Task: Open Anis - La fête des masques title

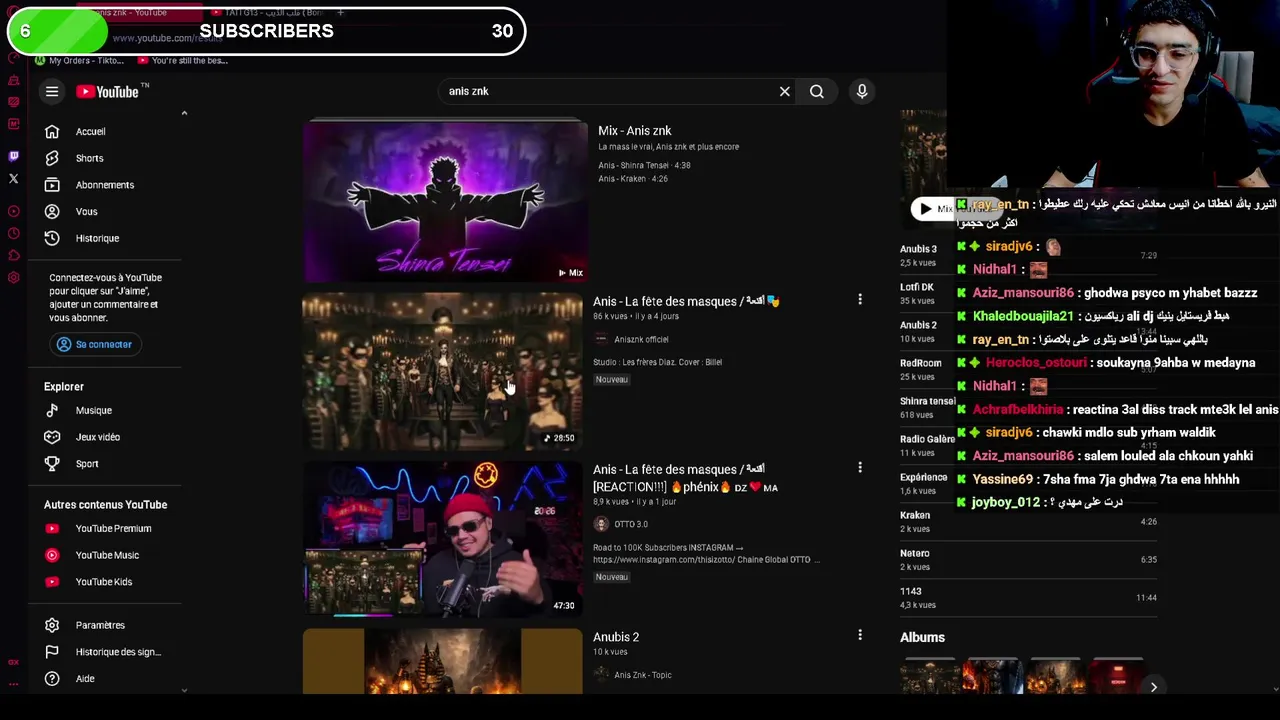Action: tap(686, 301)
